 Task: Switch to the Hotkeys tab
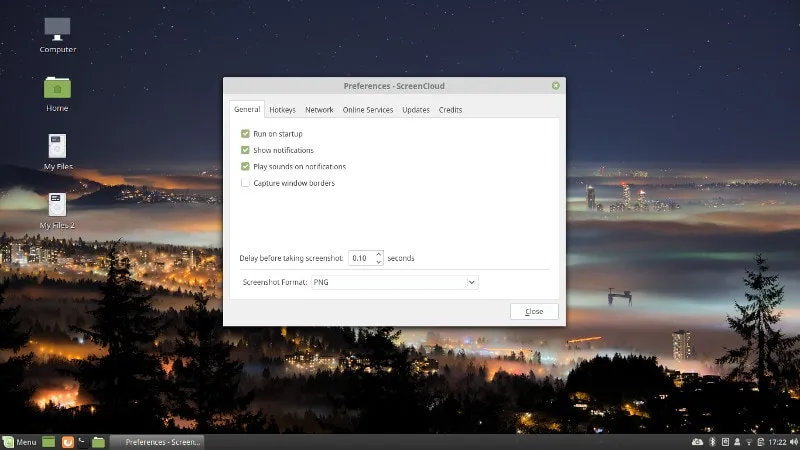coord(281,110)
